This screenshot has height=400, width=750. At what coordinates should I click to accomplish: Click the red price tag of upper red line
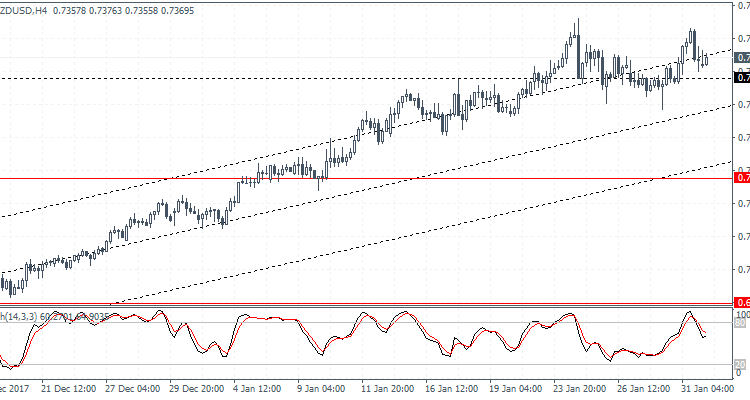click(742, 178)
